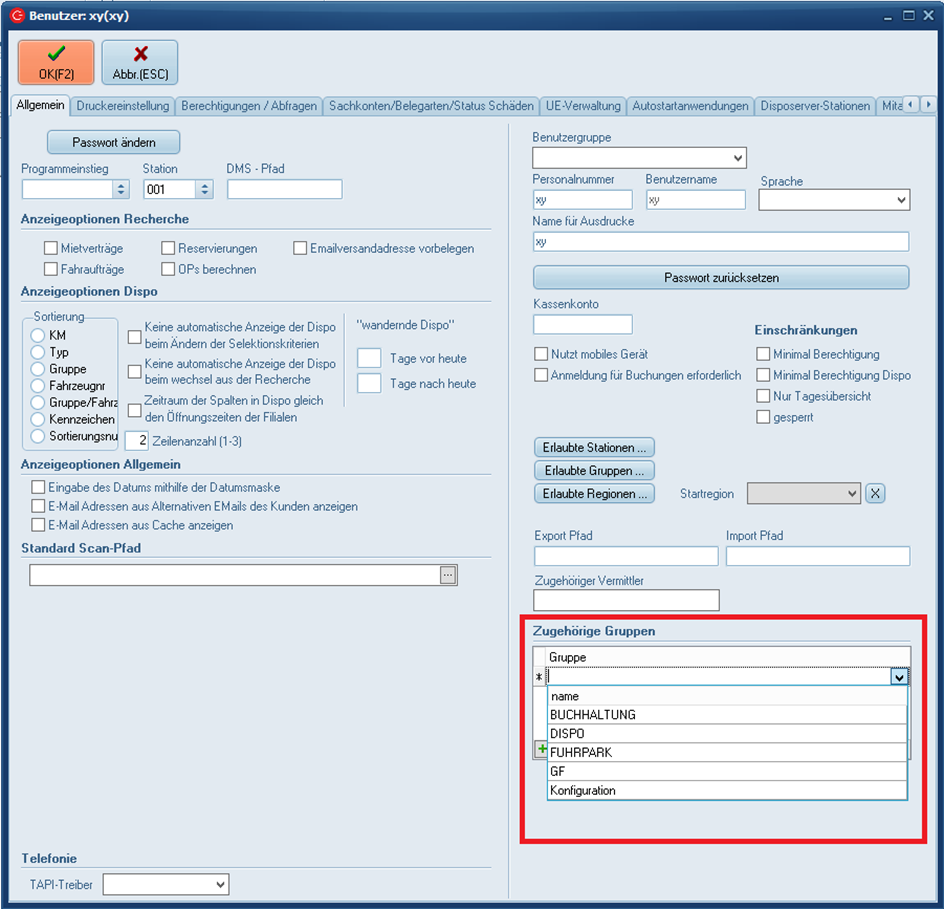The width and height of the screenshot is (944, 909).
Task: Click the Passwort zurücksetzen button
Action: (x=721, y=277)
